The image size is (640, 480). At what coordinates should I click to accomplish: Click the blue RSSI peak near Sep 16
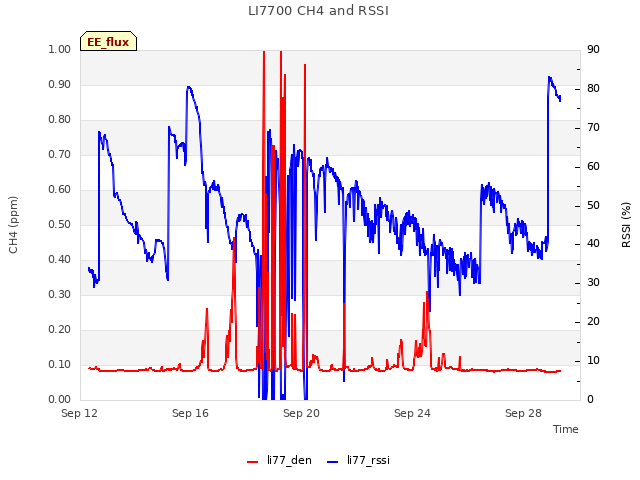[x=188, y=87]
